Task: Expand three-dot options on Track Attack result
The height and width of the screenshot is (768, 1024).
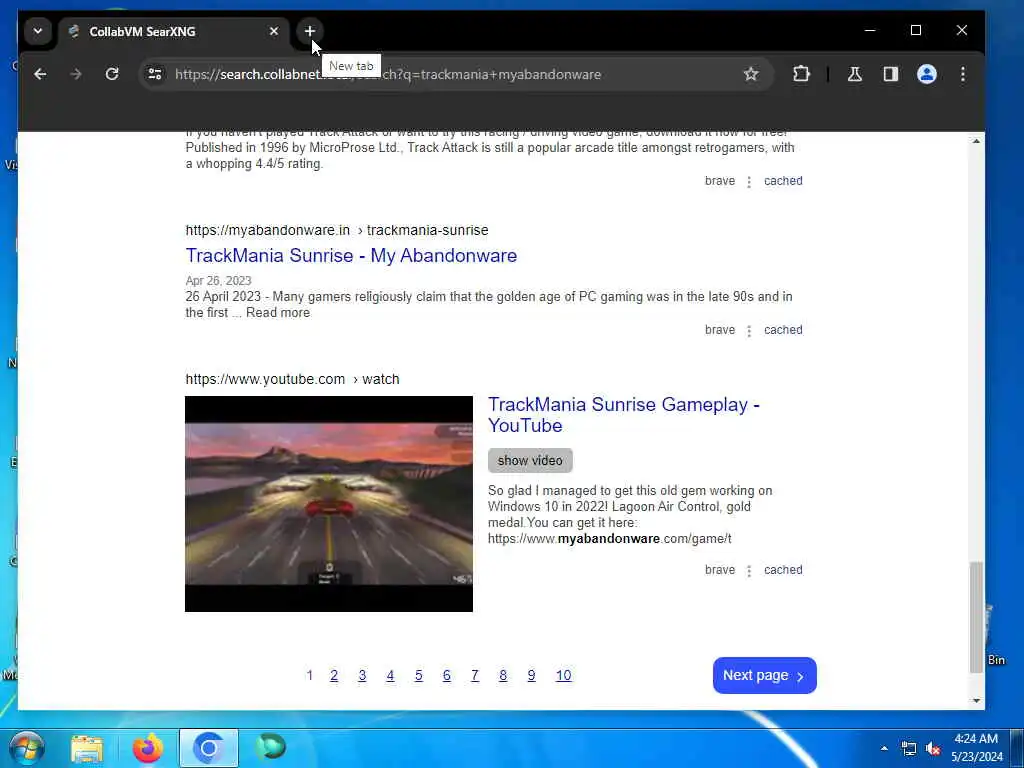Action: click(749, 182)
